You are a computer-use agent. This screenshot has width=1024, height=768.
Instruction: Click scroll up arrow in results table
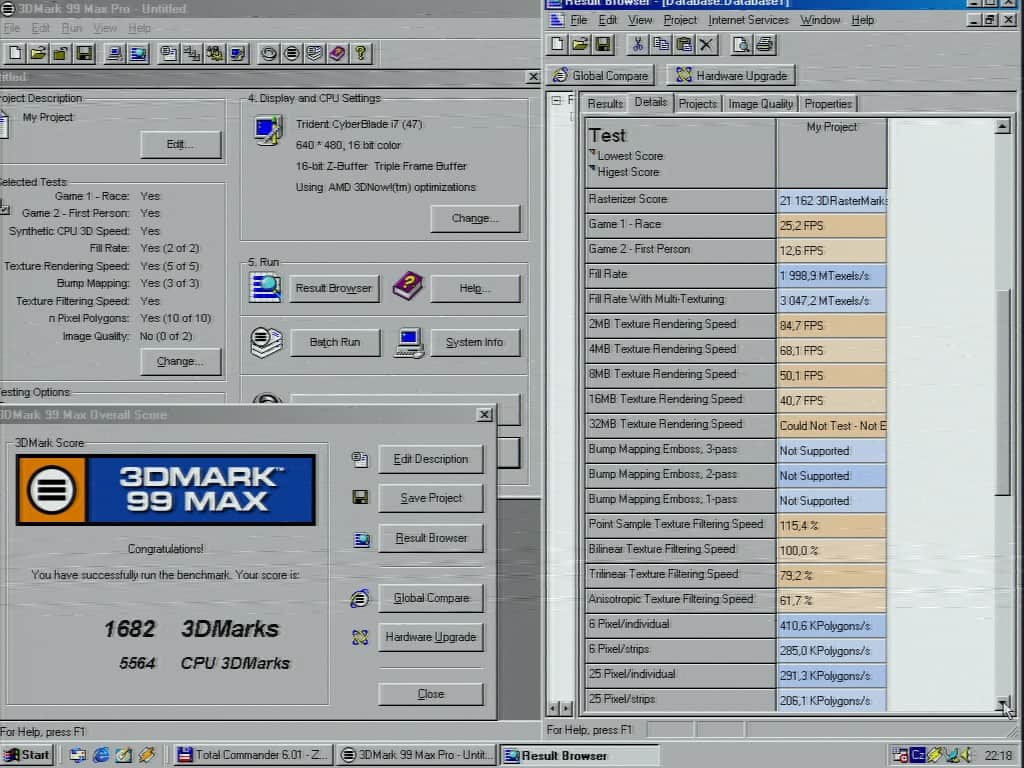pyautogui.click(x=1002, y=126)
